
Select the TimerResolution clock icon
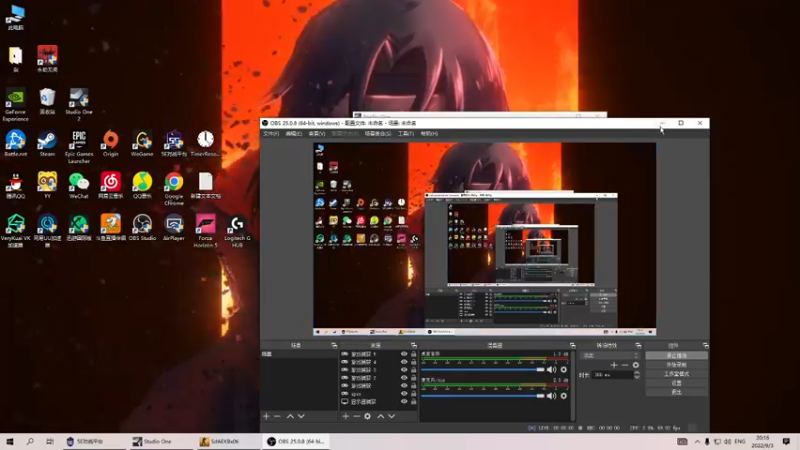tap(205, 143)
